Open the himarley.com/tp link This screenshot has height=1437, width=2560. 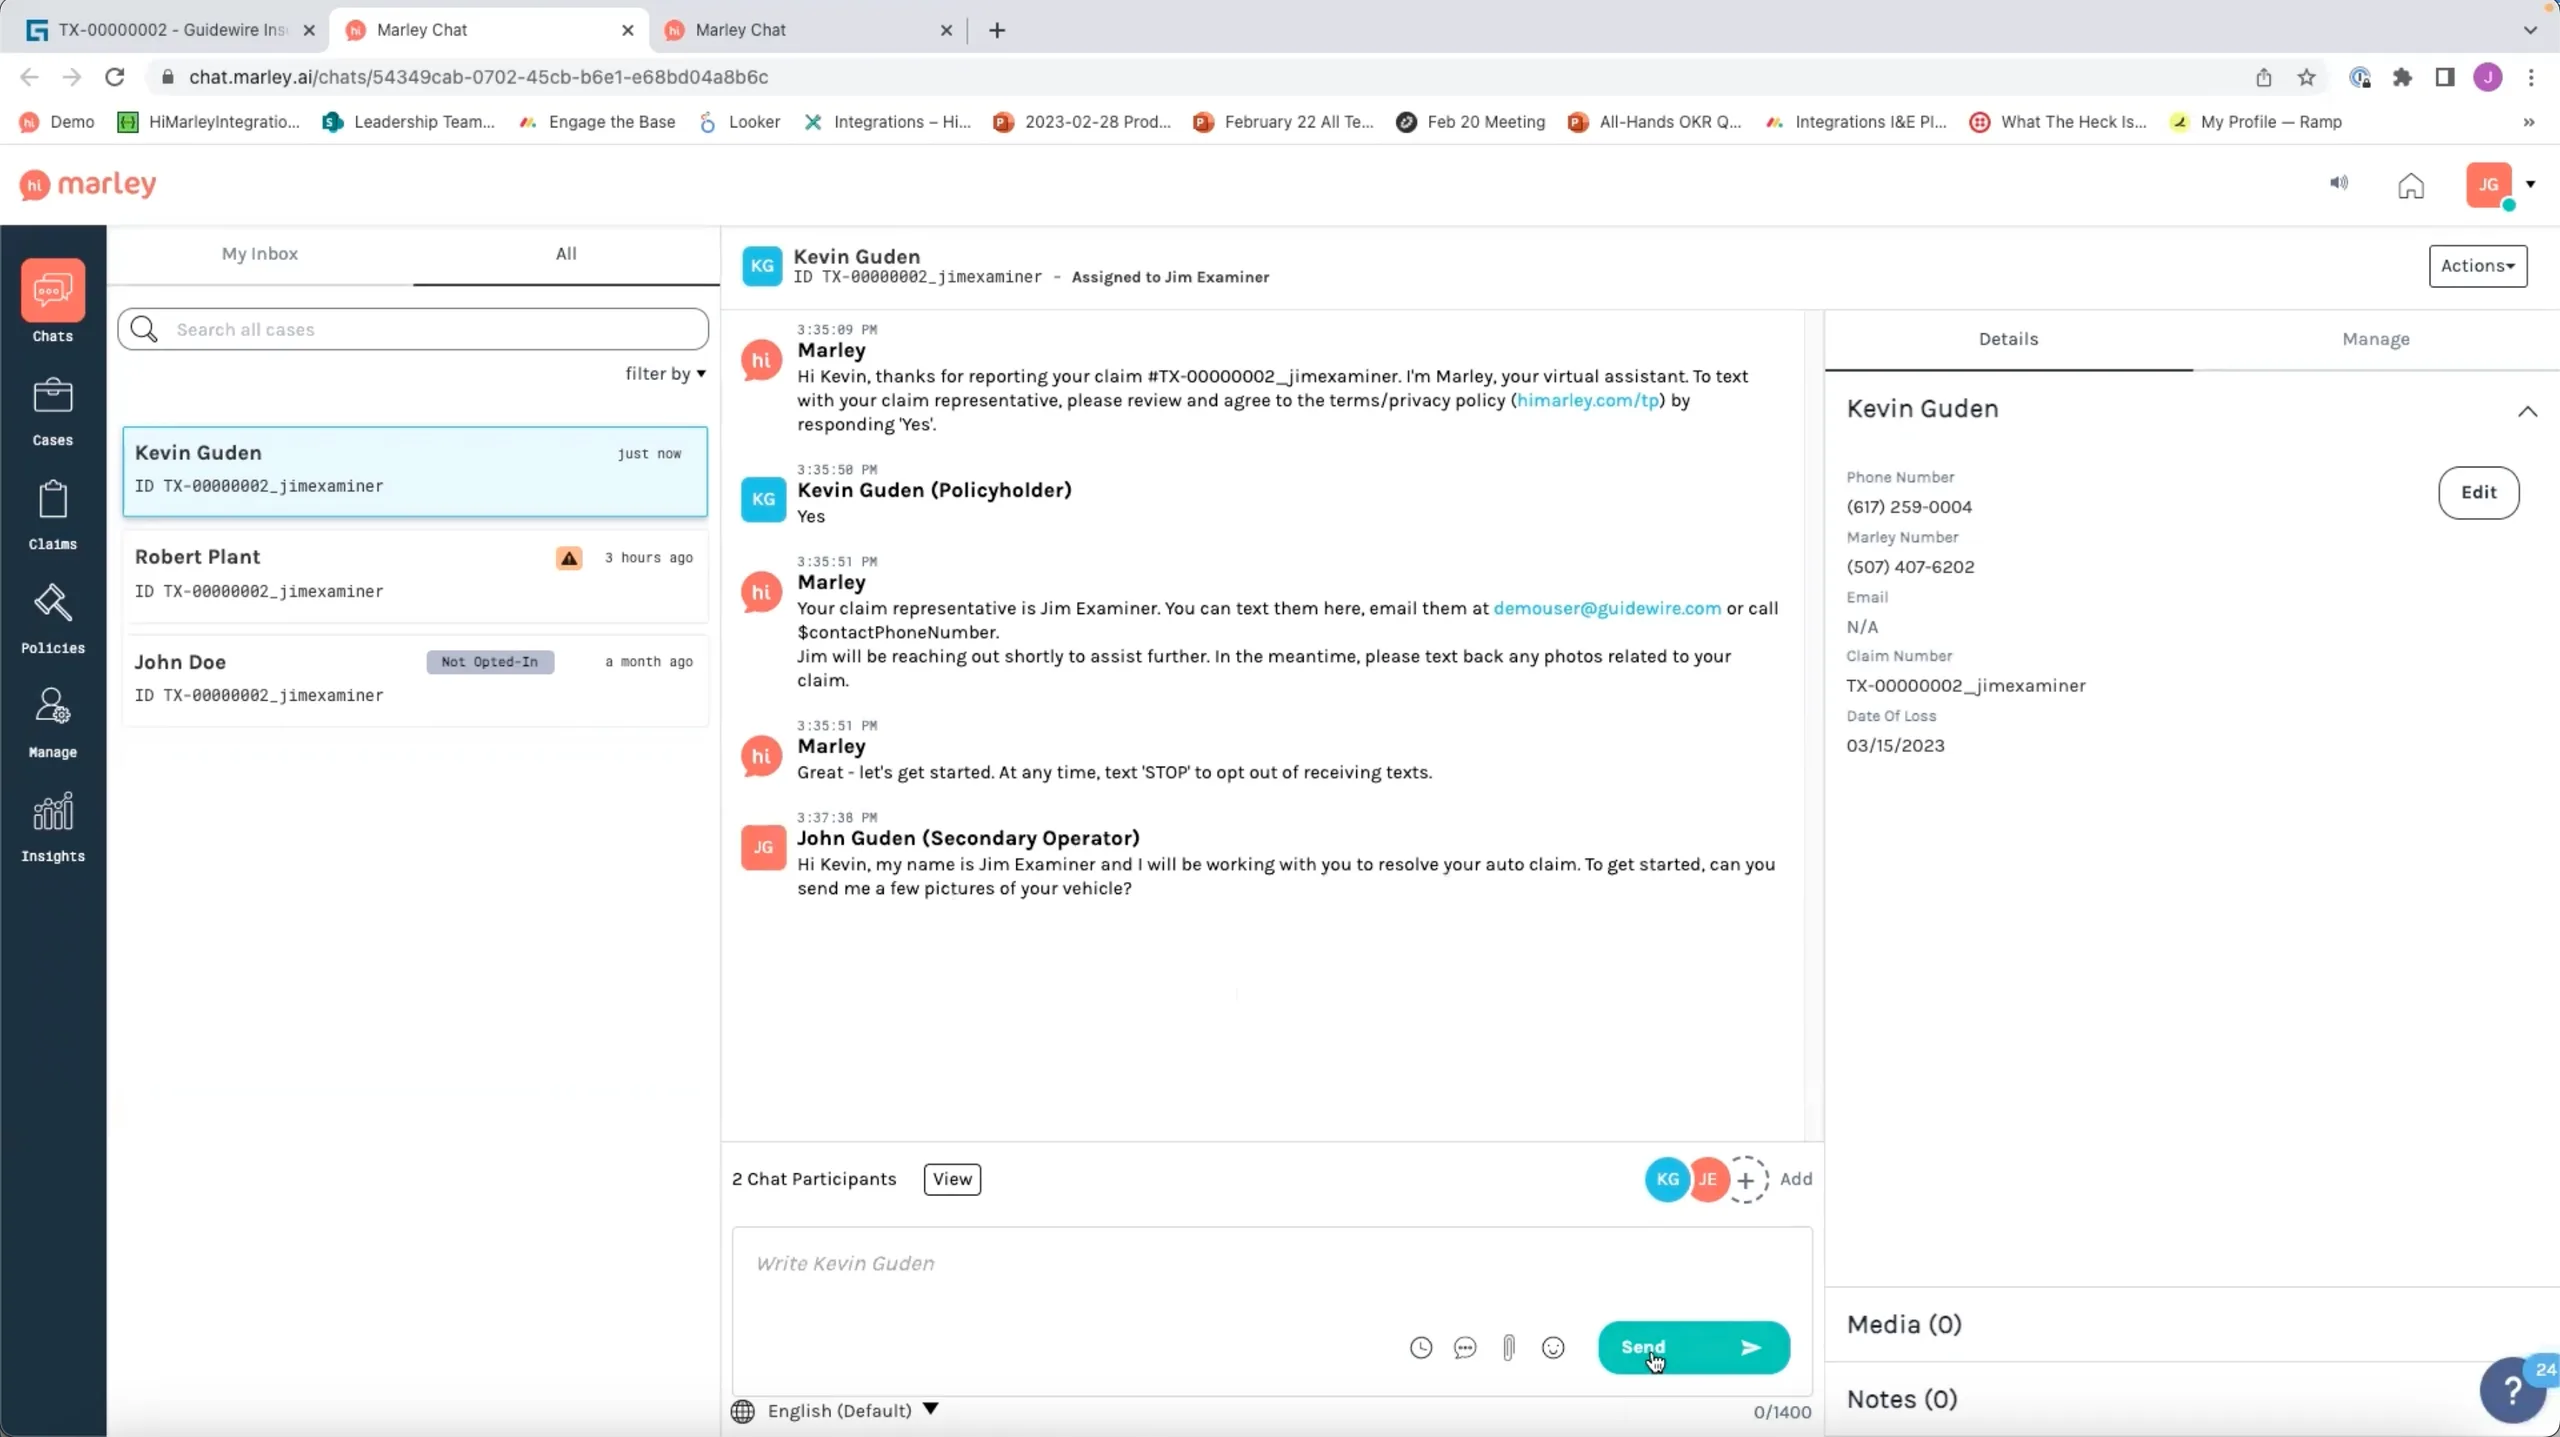1587,400
